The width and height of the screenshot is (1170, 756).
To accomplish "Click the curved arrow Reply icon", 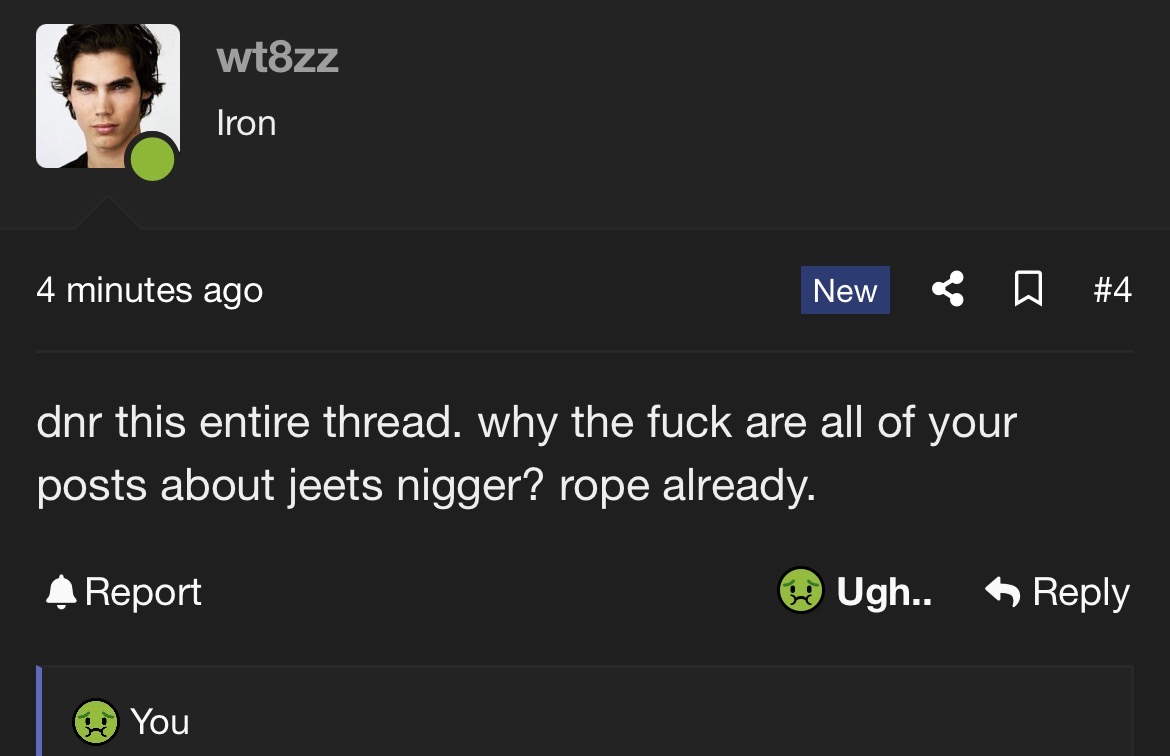I will click(x=1002, y=593).
